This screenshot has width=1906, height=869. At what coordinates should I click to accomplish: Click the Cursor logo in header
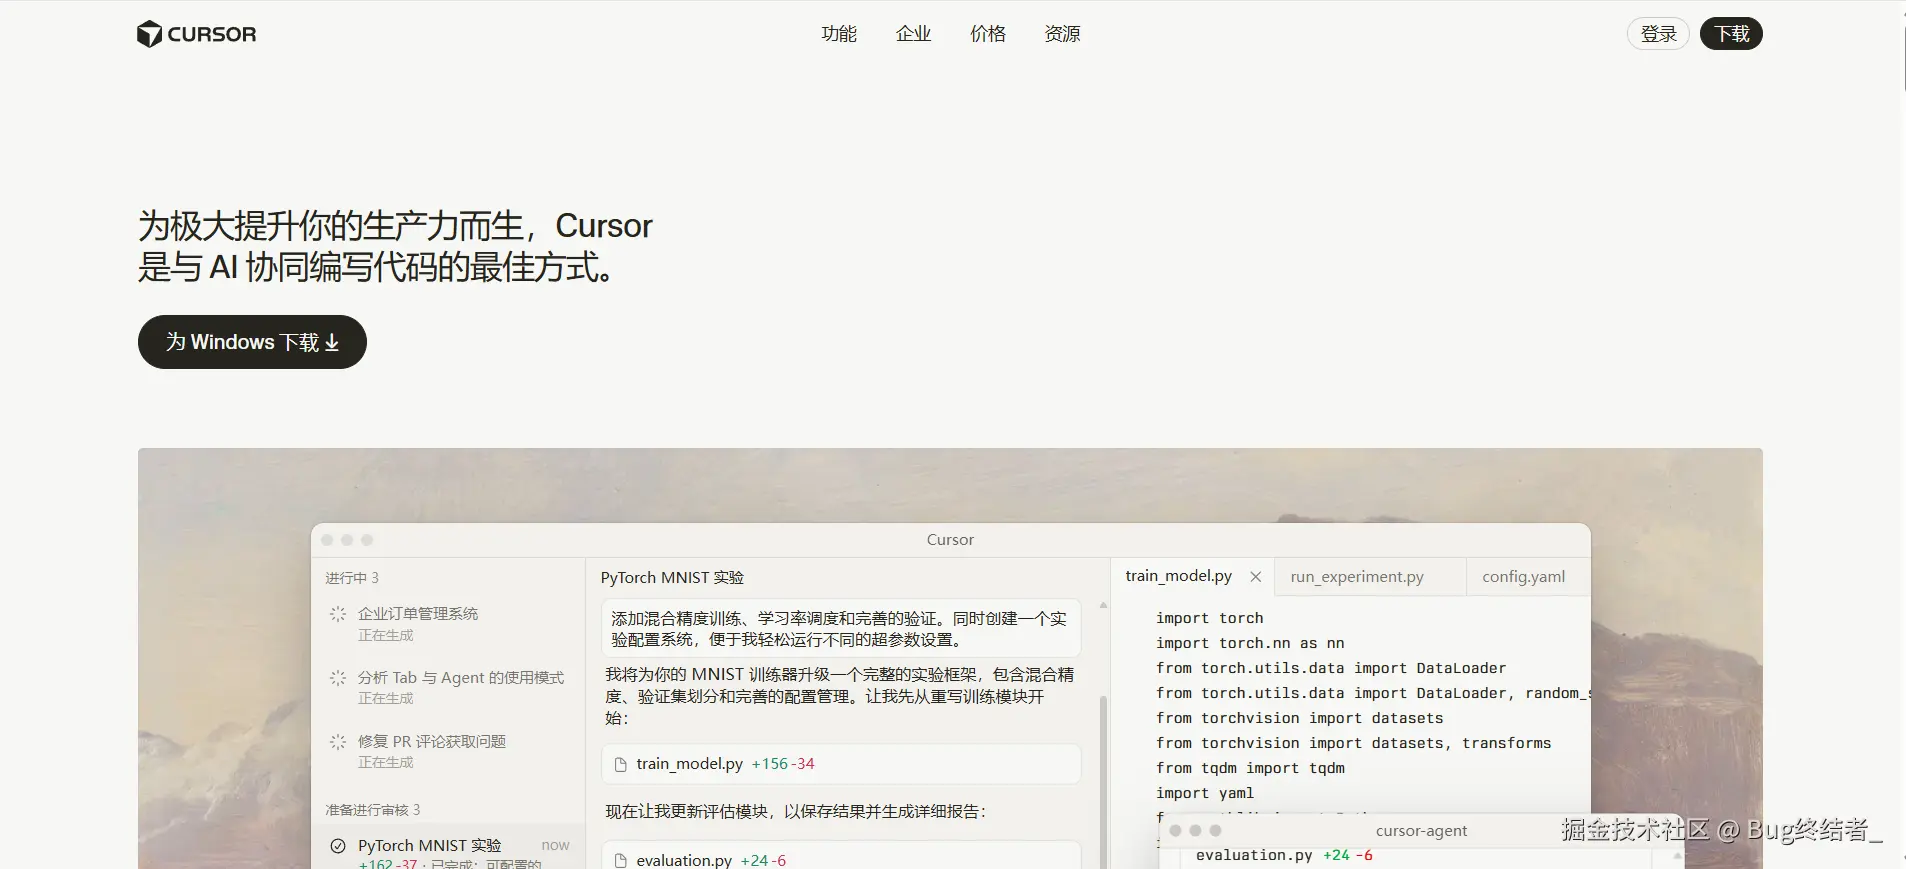pos(196,34)
